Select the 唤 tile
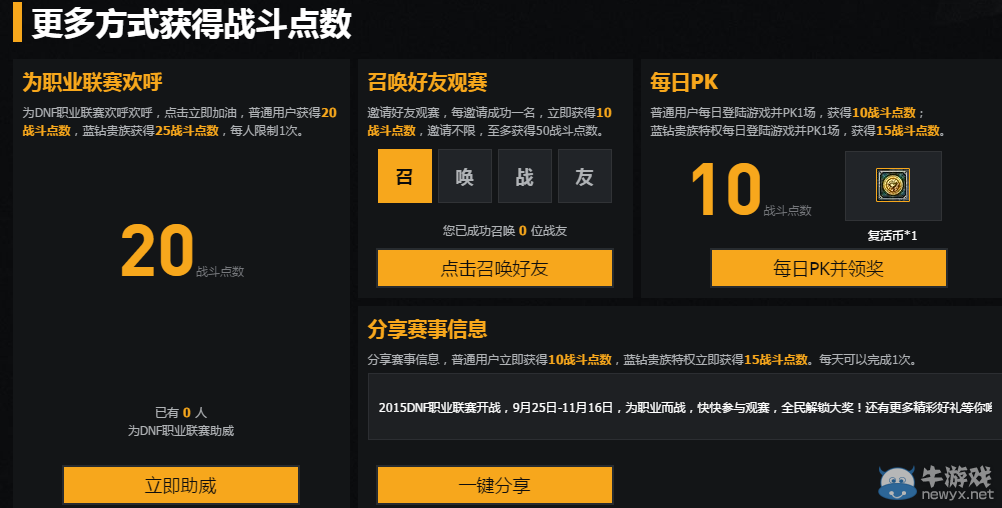 click(465, 176)
